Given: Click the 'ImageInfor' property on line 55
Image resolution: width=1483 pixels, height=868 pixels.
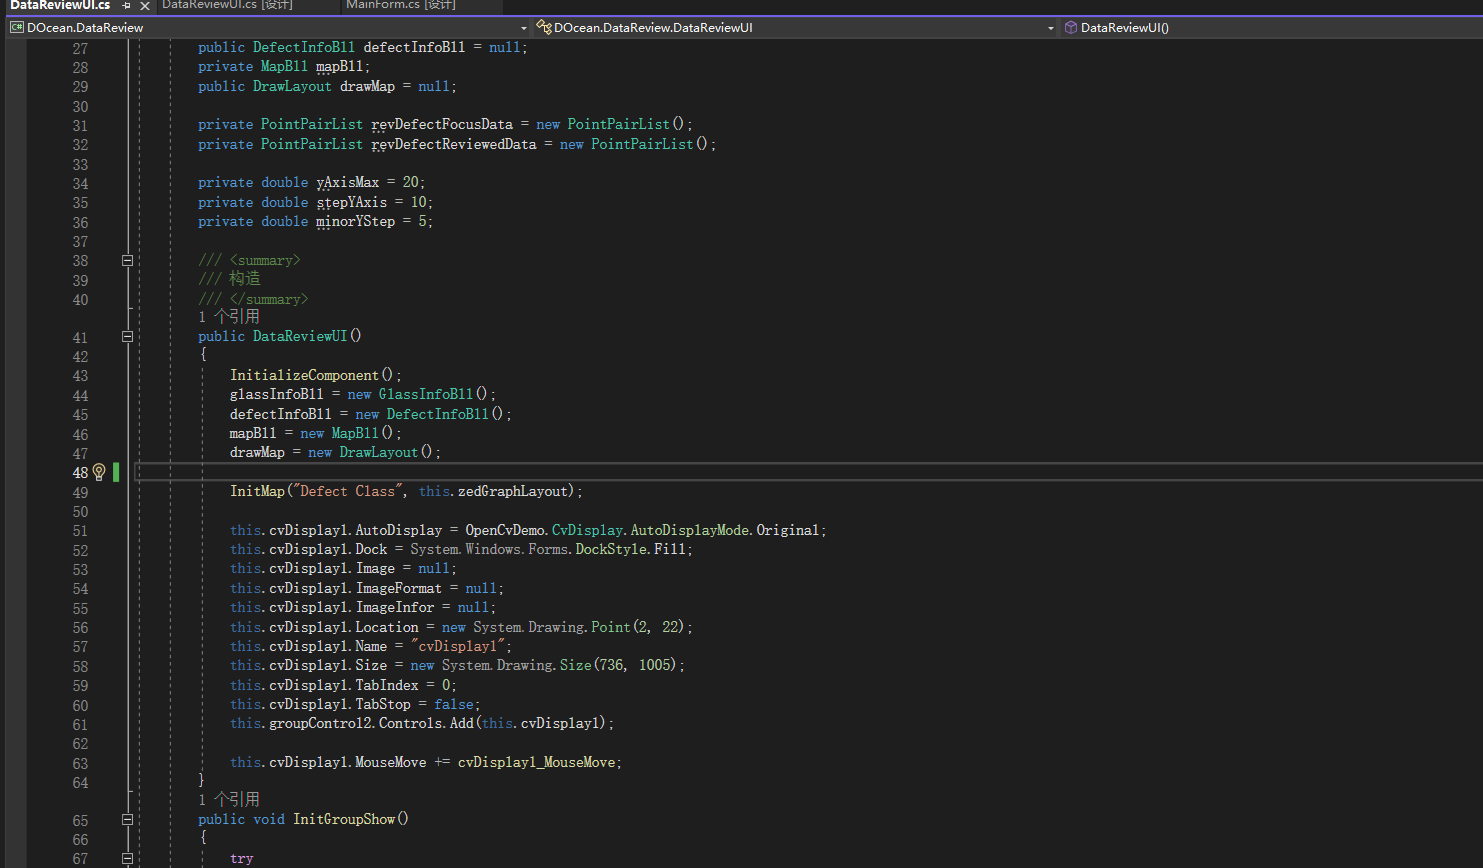Looking at the screenshot, I should pyautogui.click(x=395, y=607).
